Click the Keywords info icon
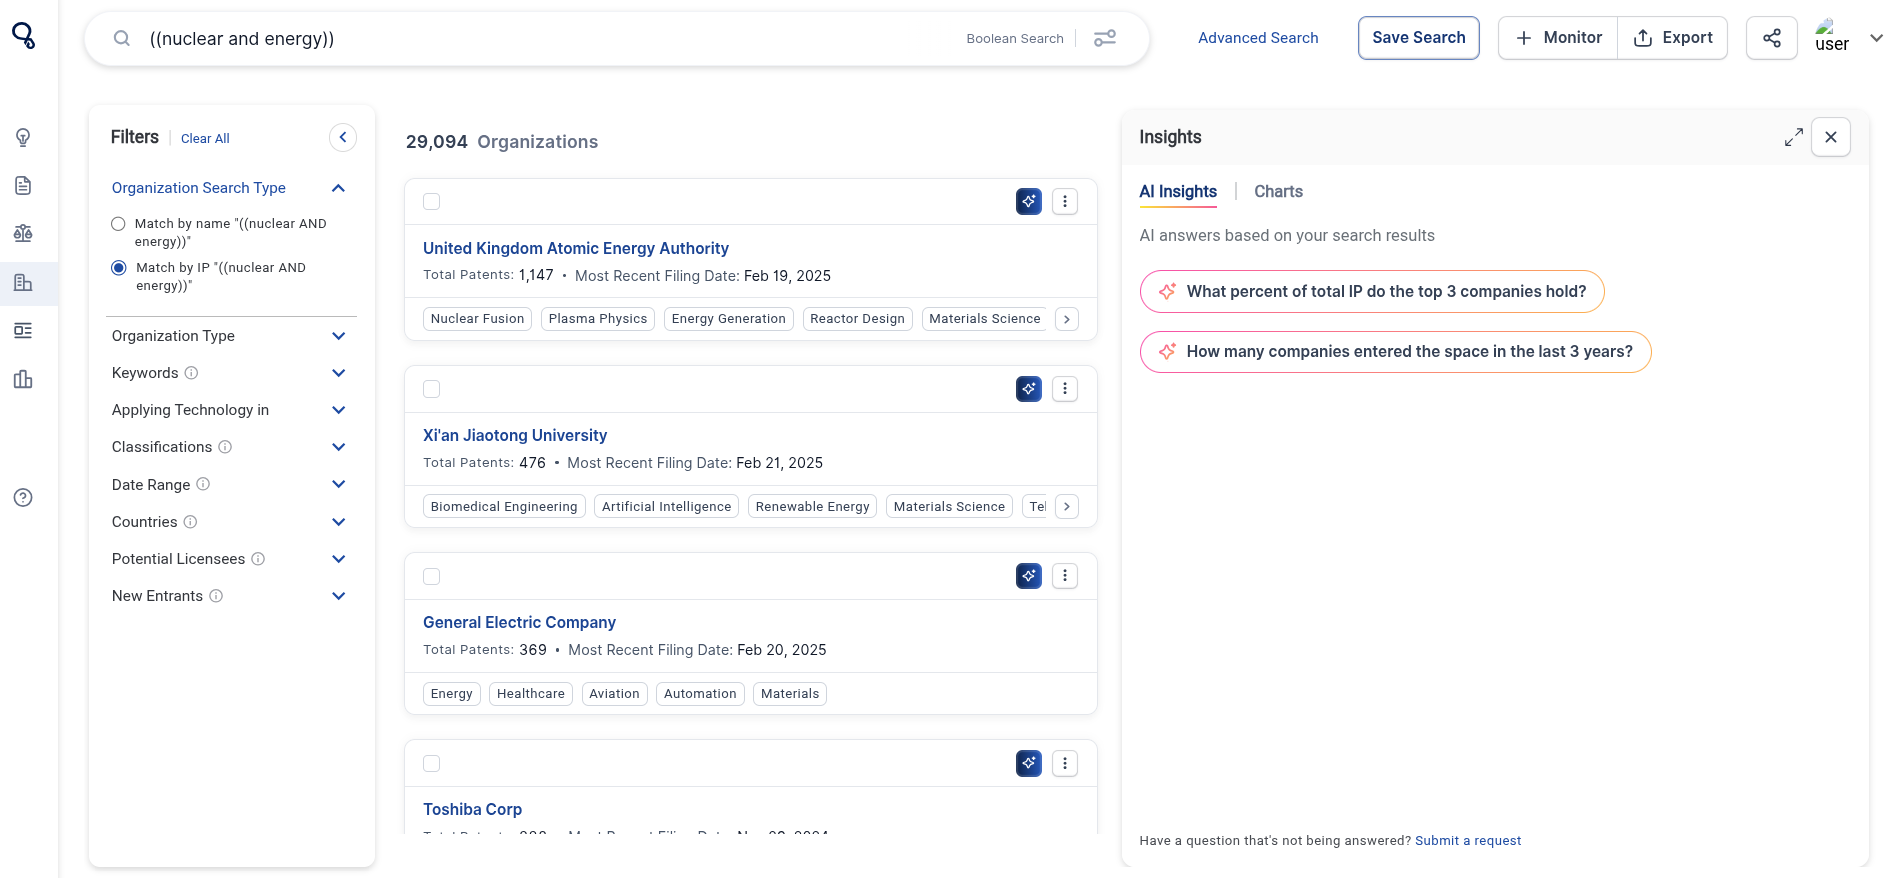This screenshot has height=878, width=1888. (x=192, y=373)
